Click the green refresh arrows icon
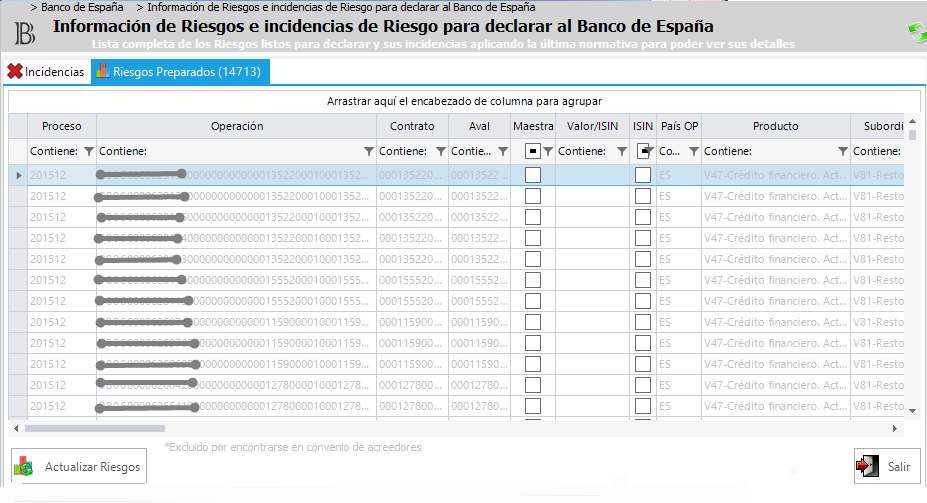This screenshot has width=927, height=503. click(917, 31)
